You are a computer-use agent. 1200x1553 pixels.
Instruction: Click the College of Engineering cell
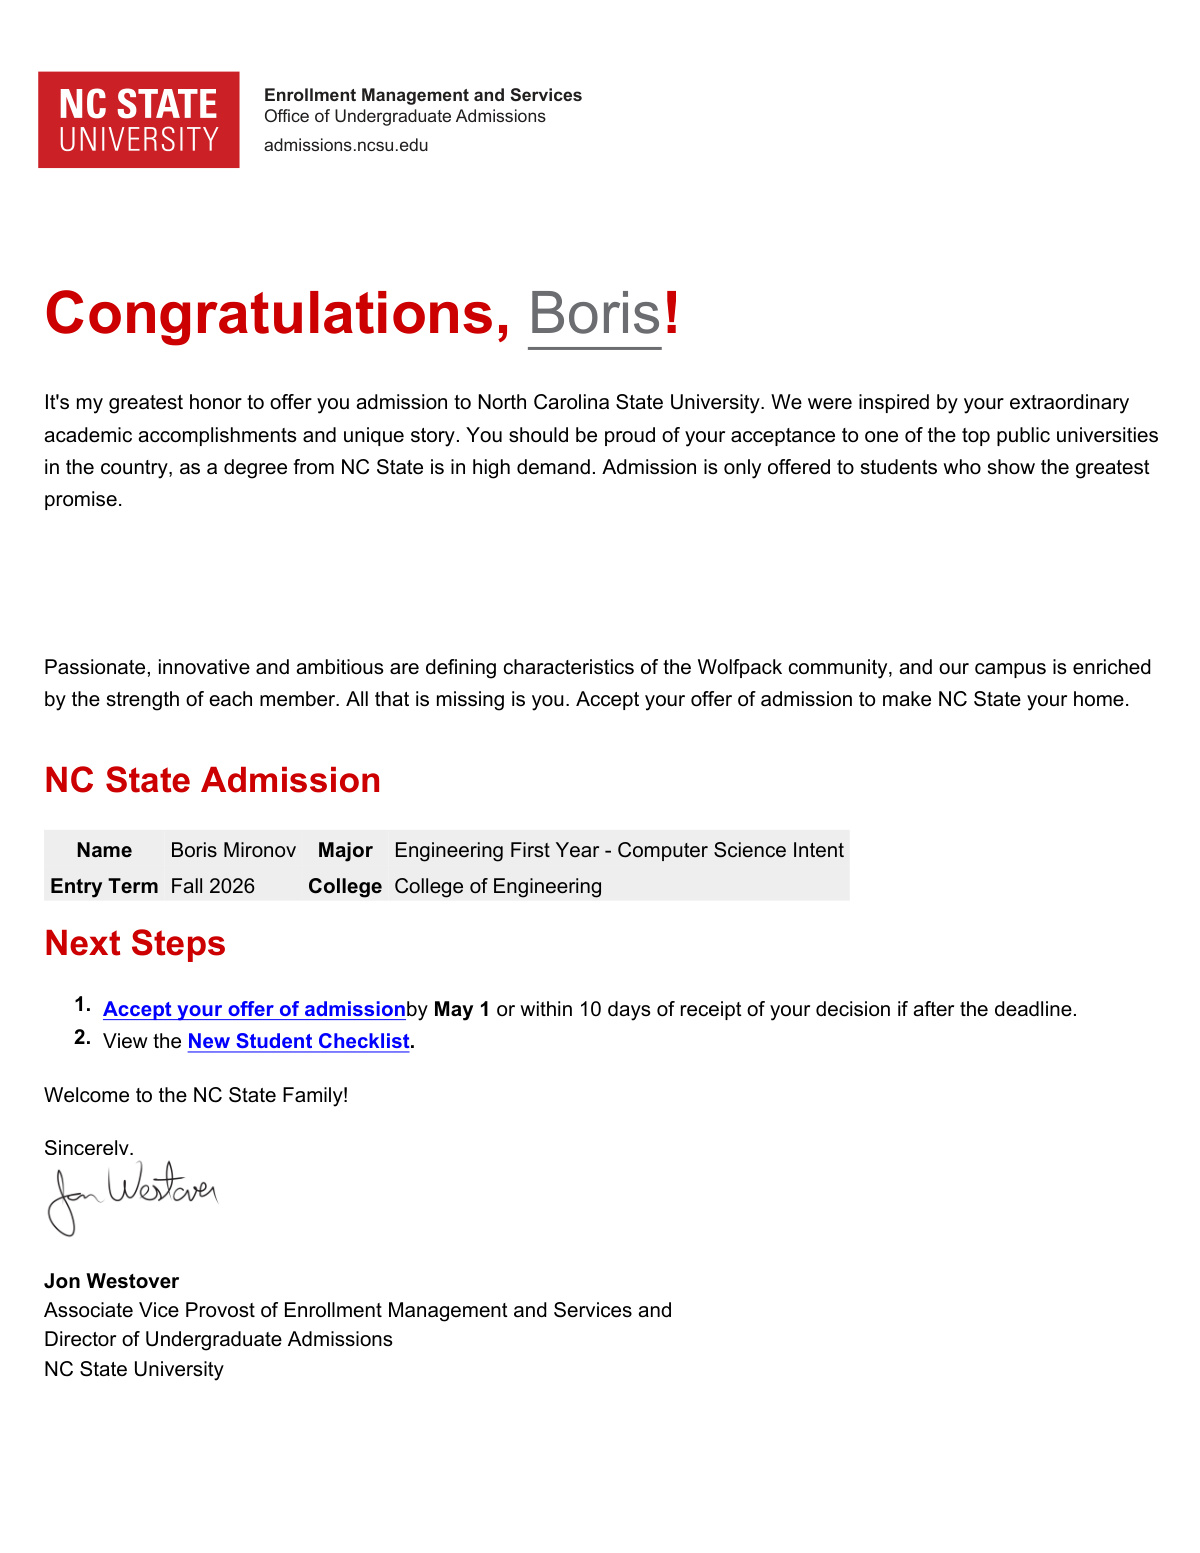(498, 886)
